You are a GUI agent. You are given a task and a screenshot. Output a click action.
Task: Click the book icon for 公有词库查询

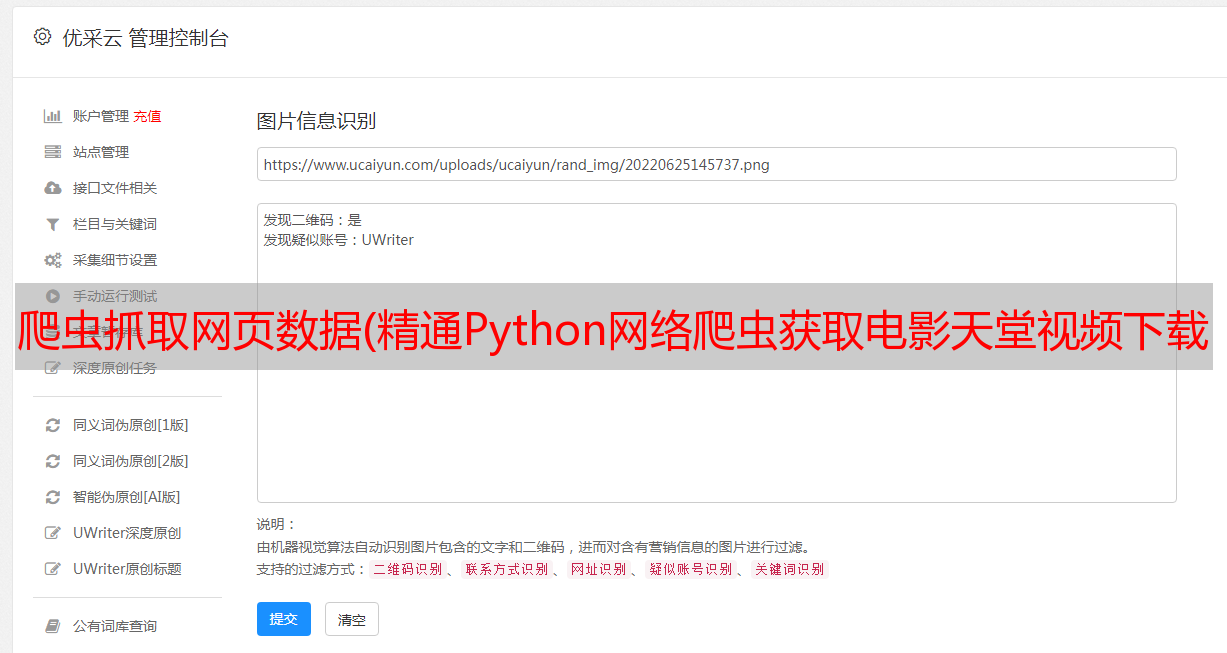(x=53, y=626)
